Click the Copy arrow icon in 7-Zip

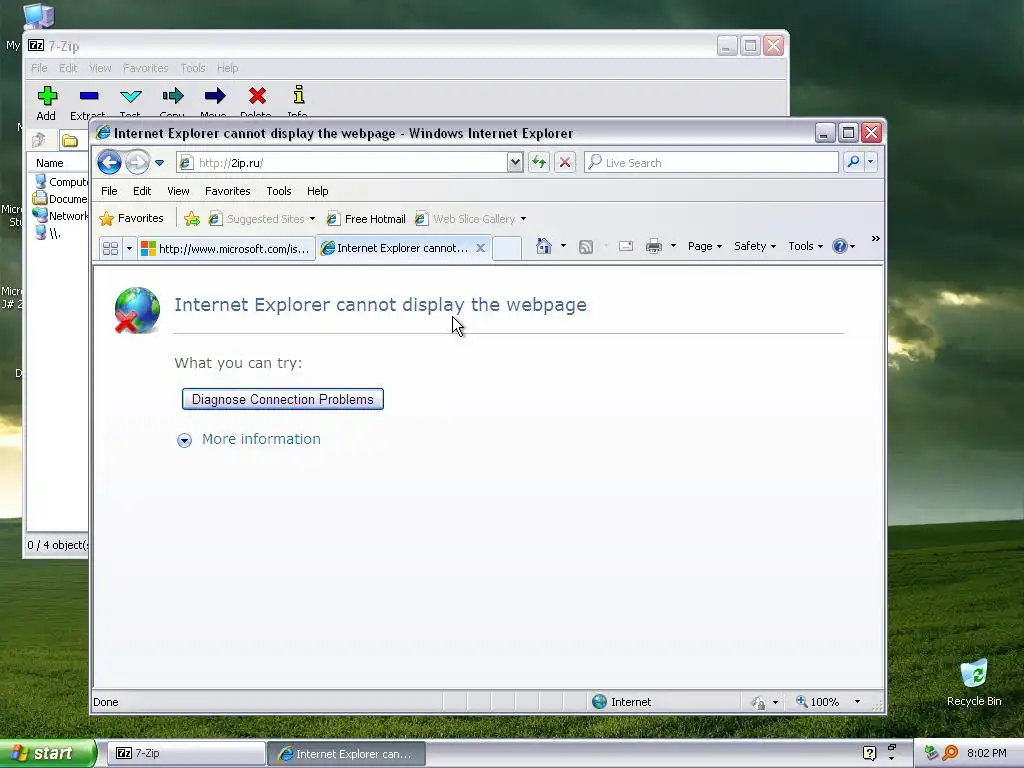pos(172,96)
